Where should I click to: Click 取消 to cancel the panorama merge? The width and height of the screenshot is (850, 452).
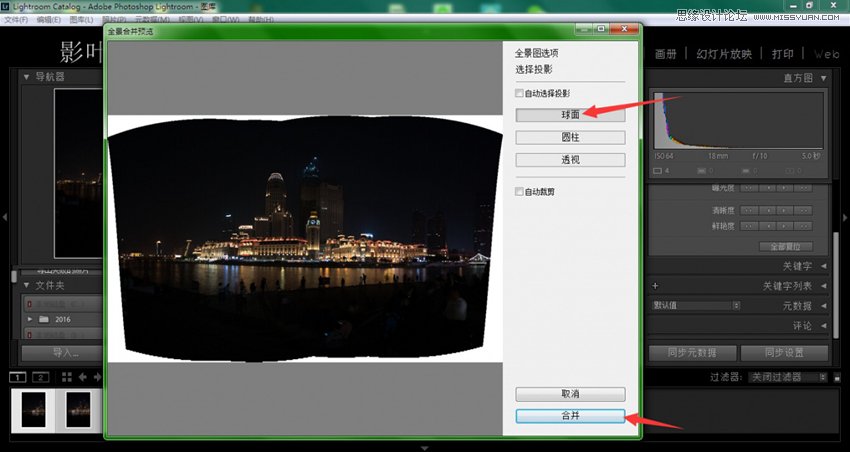[x=570, y=393]
